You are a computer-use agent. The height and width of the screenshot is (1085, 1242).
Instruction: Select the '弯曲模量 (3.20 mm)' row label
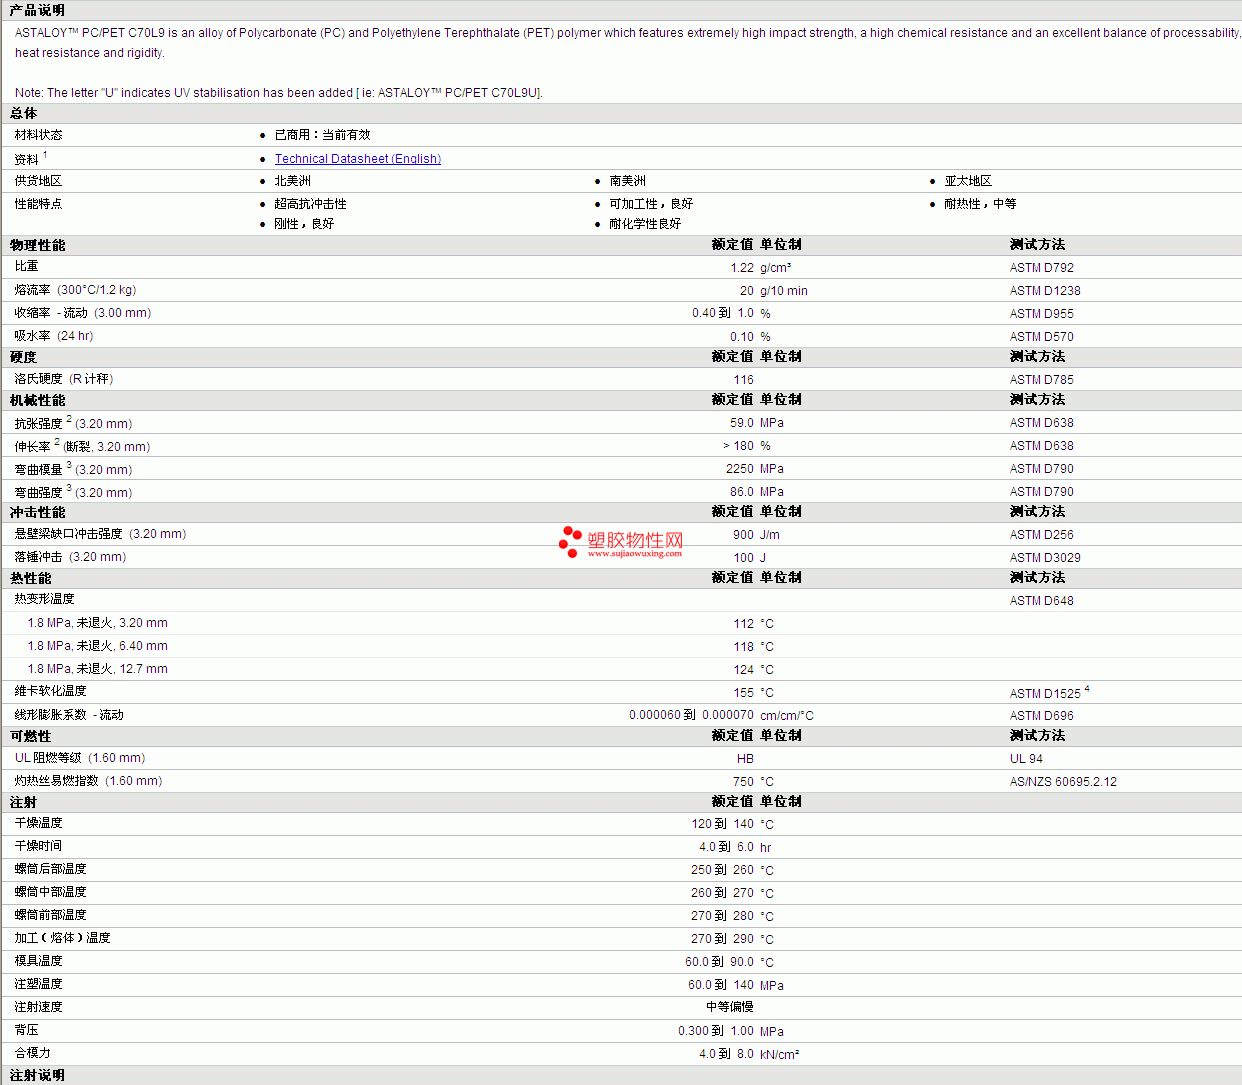(x=73, y=469)
